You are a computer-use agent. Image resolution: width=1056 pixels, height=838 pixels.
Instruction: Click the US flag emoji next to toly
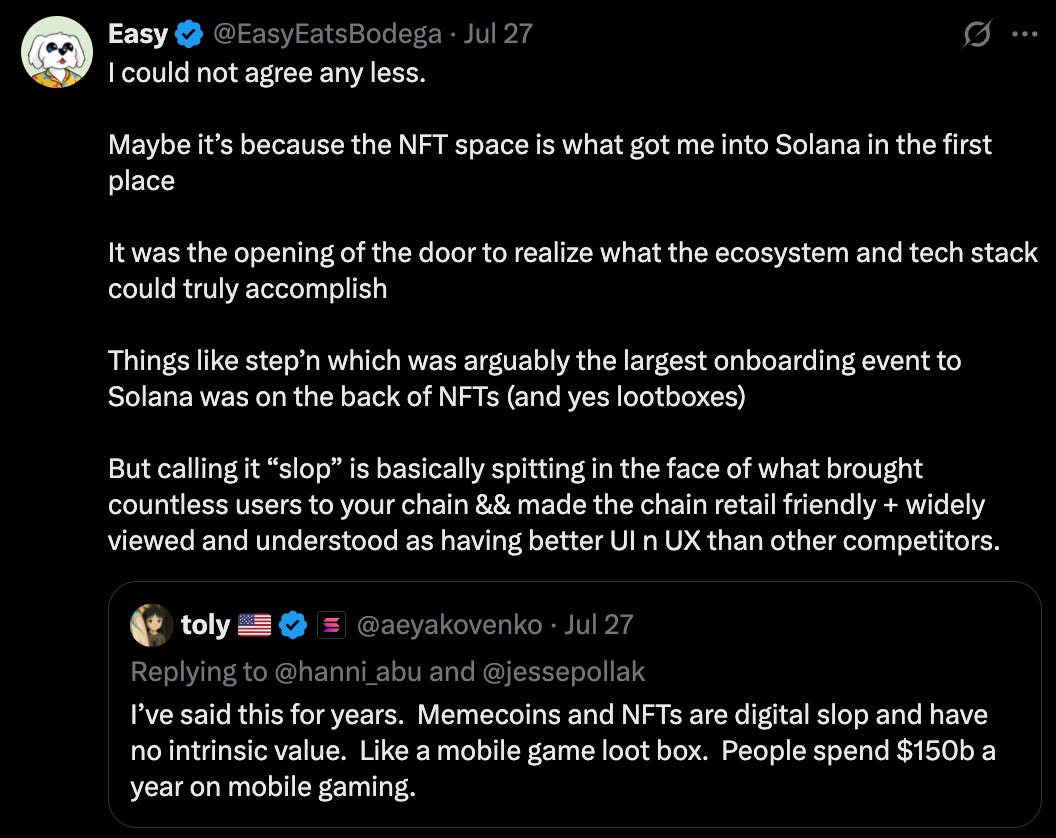pos(255,625)
